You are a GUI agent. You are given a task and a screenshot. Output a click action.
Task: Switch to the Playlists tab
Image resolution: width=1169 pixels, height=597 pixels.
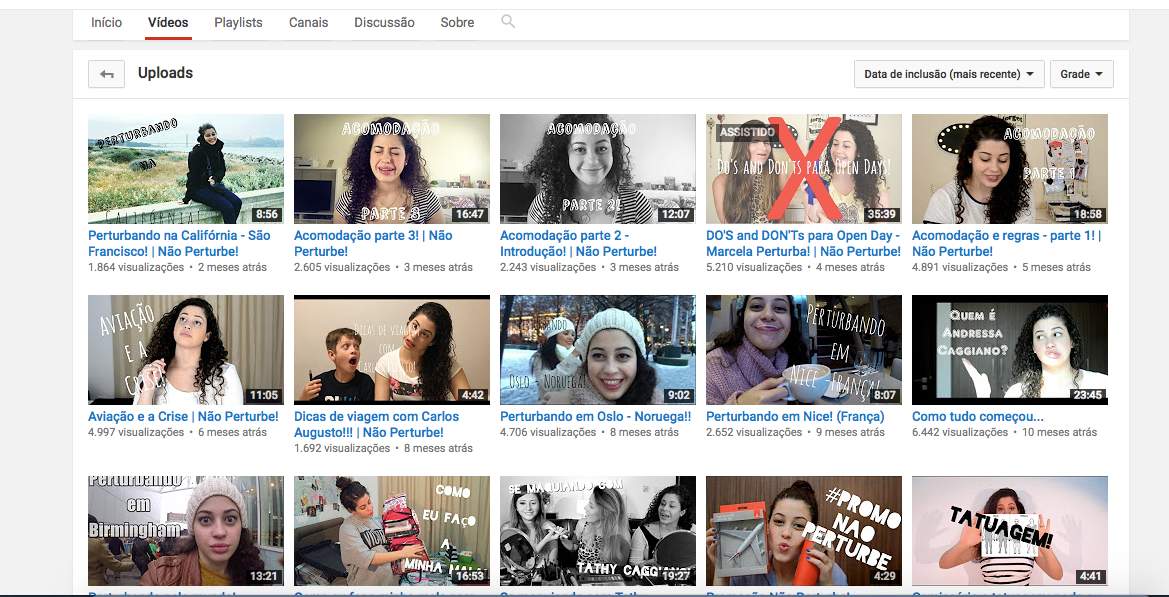(239, 22)
